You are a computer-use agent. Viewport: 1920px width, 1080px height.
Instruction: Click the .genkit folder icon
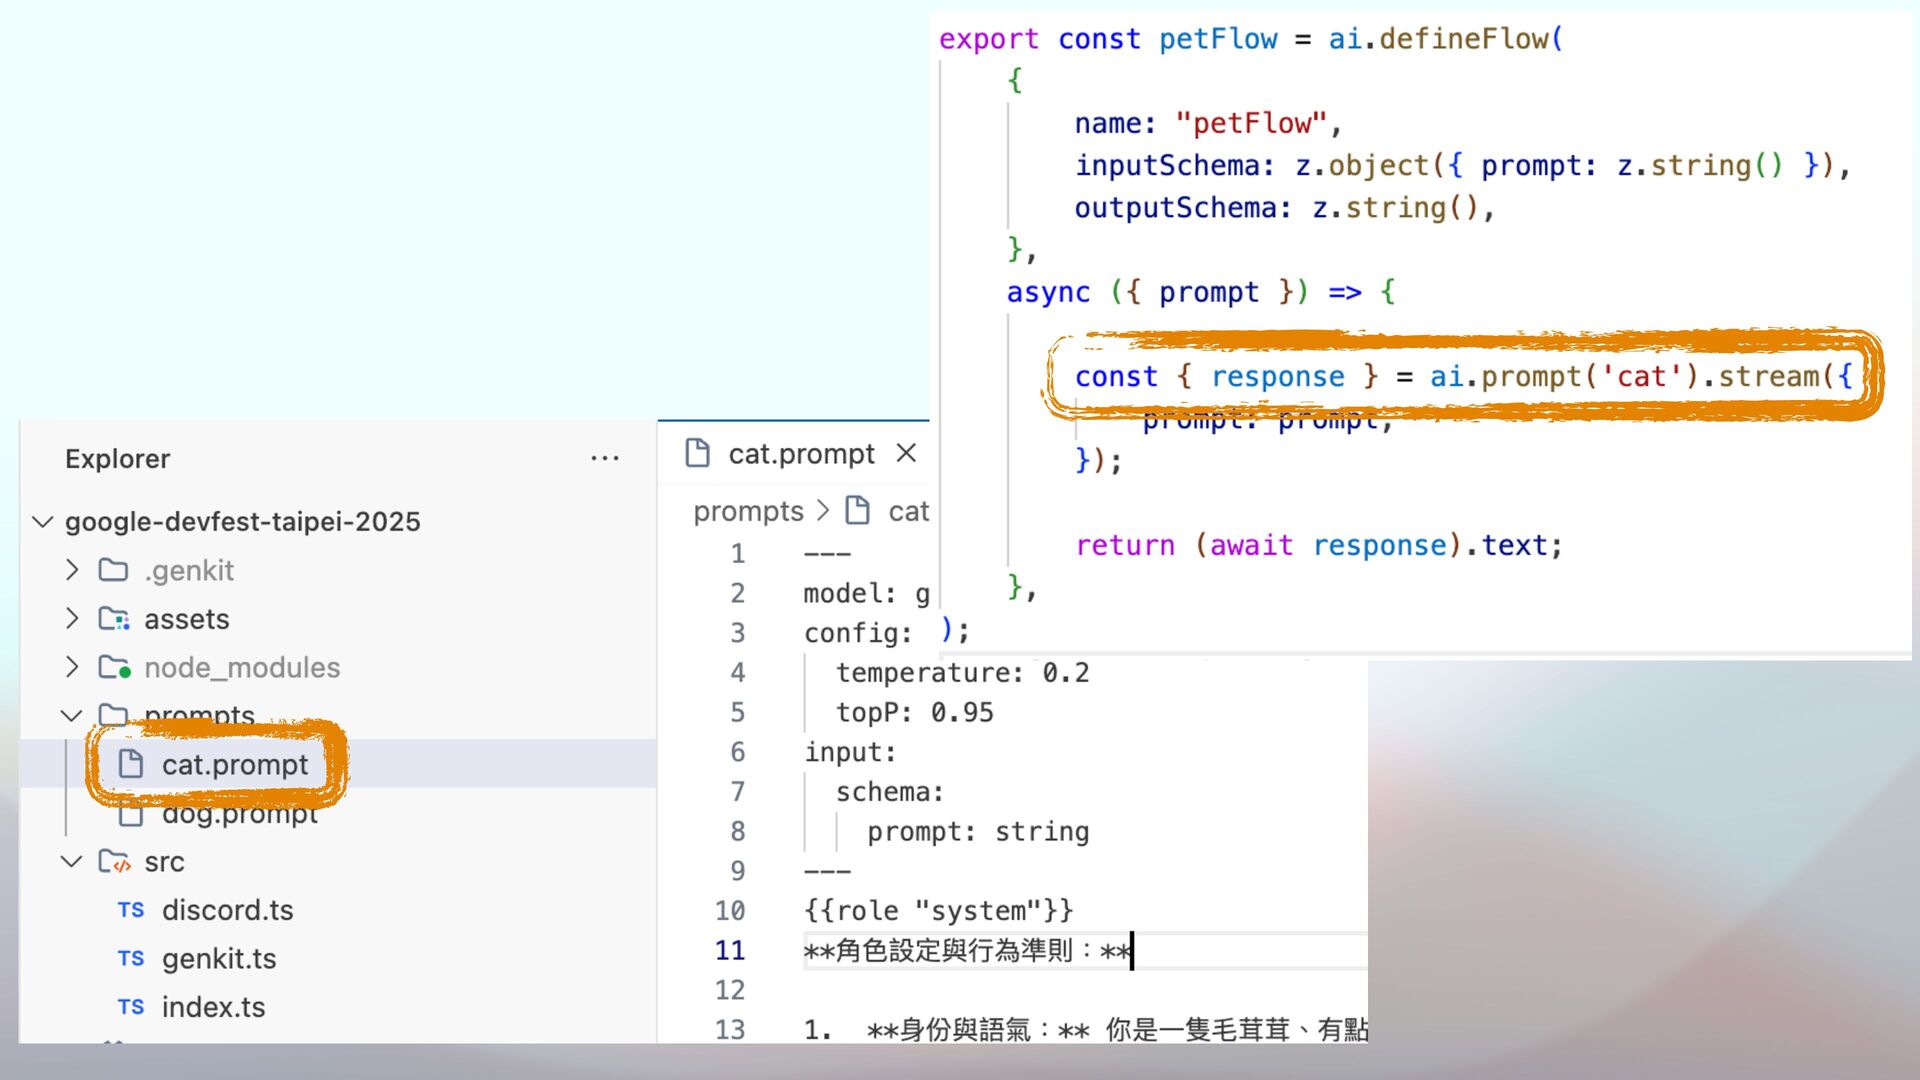click(x=114, y=570)
